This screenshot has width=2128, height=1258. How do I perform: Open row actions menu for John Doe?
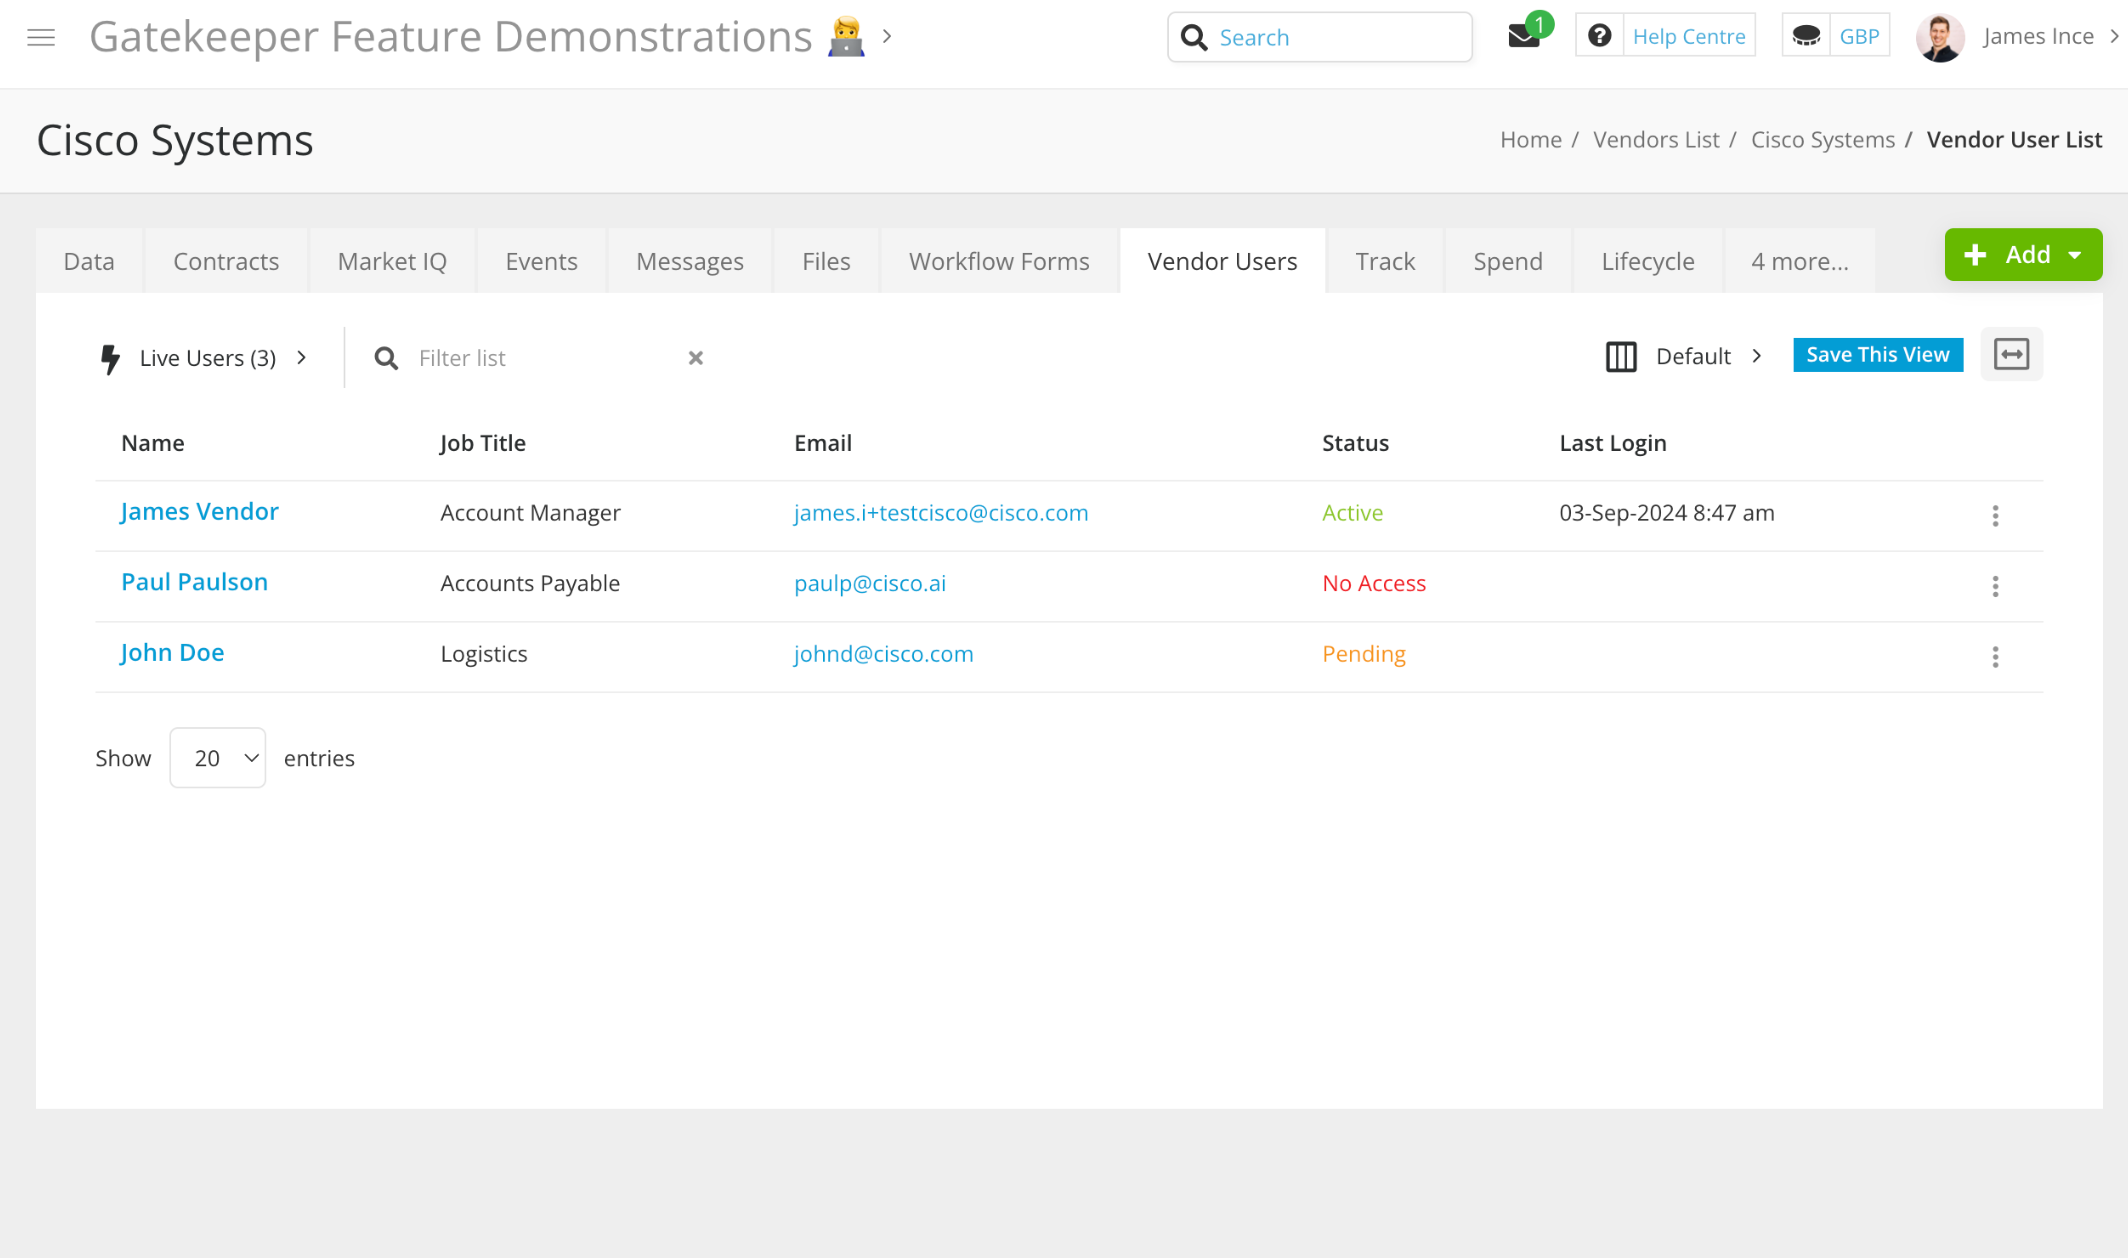(1995, 657)
